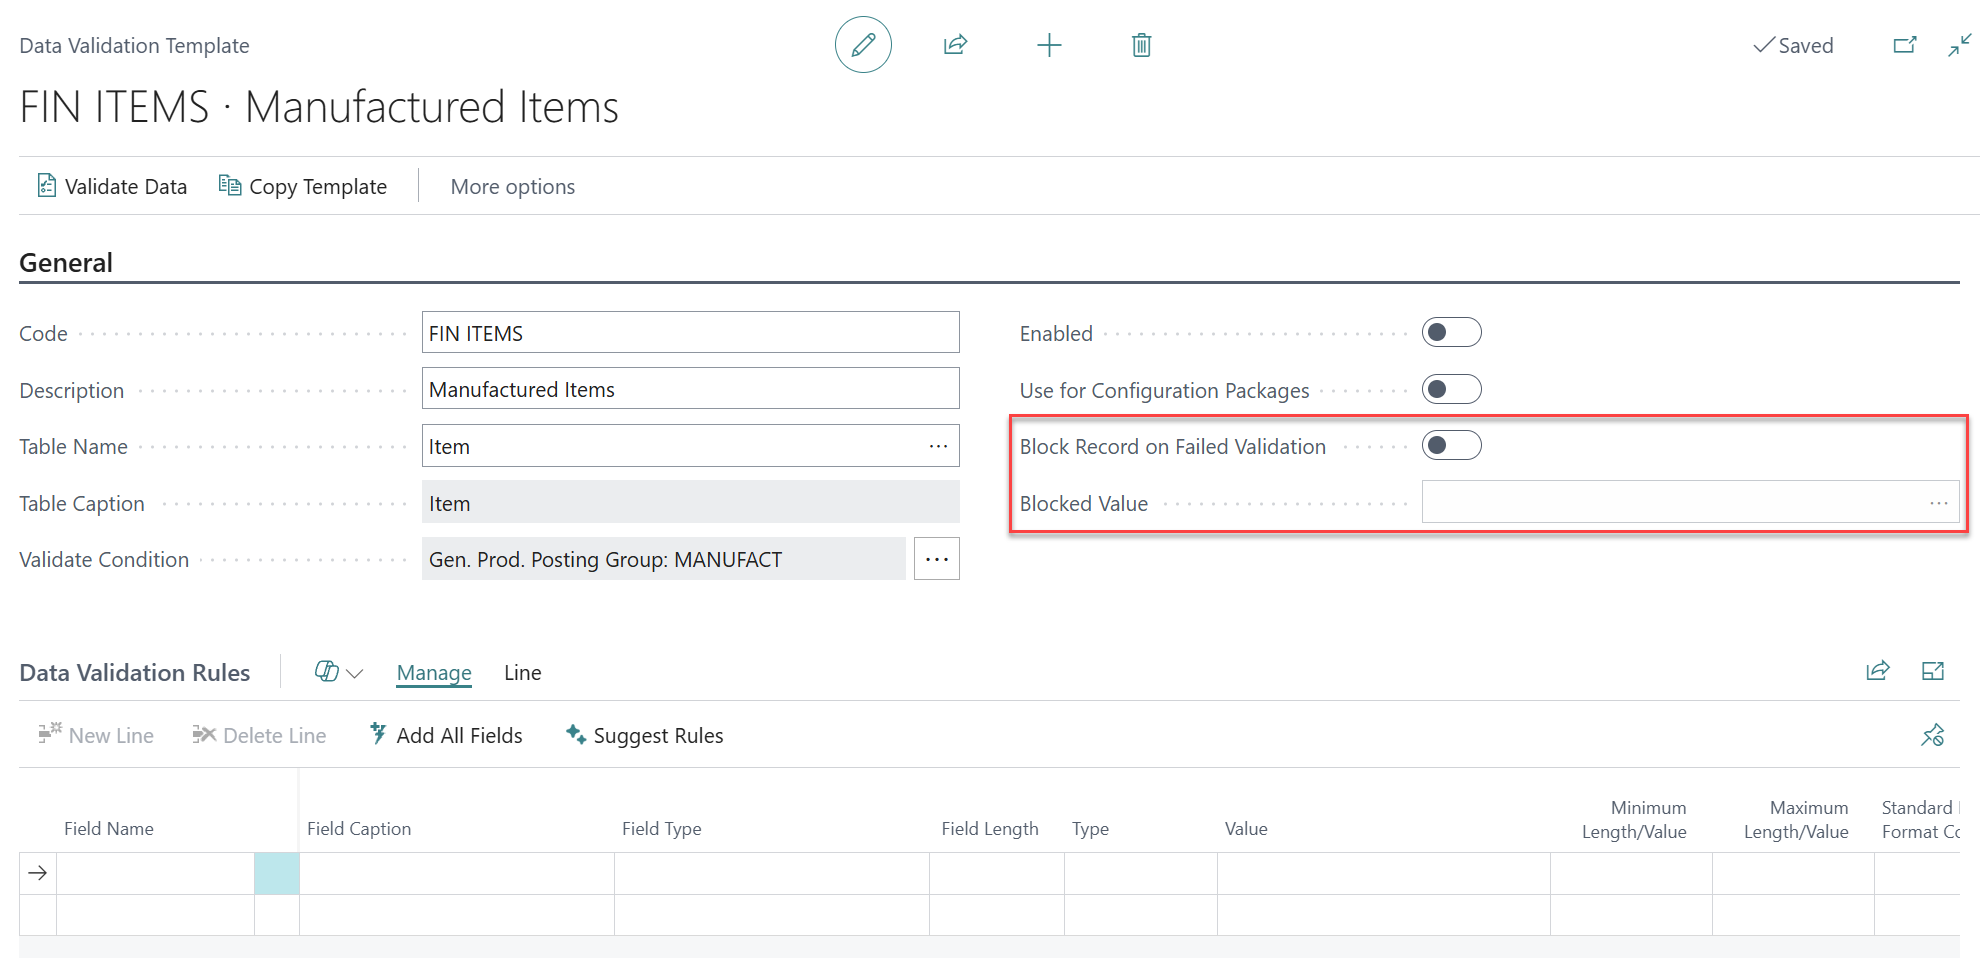The image size is (1980, 958).
Task: Open the More options menu
Action: pos(512,186)
